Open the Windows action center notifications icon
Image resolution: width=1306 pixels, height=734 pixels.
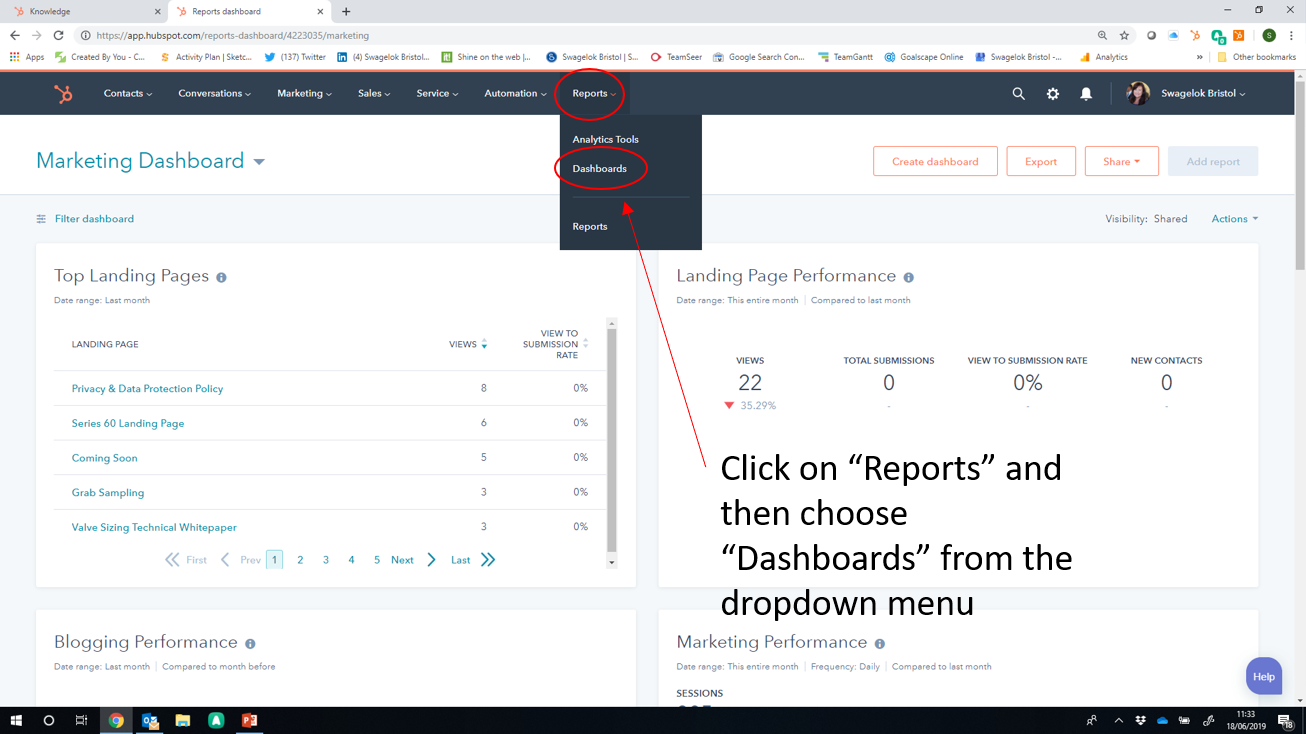click(x=1285, y=720)
